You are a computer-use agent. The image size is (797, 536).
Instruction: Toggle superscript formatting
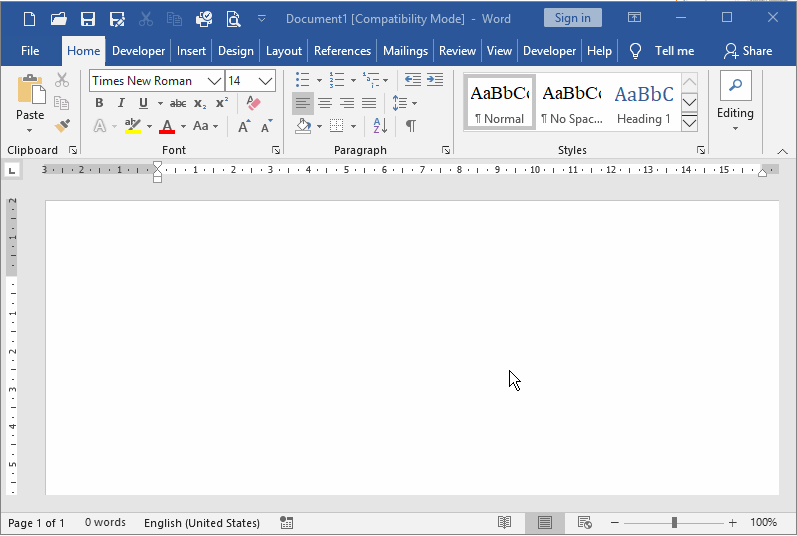tap(222, 103)
